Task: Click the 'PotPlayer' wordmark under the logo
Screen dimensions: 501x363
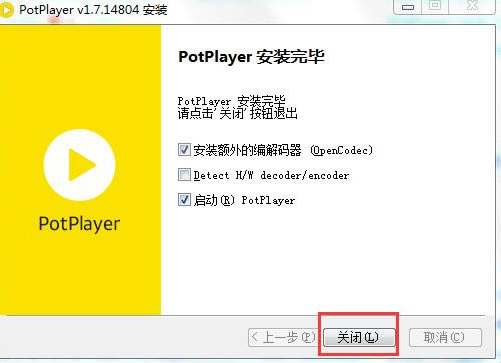Action: point(79,224)
